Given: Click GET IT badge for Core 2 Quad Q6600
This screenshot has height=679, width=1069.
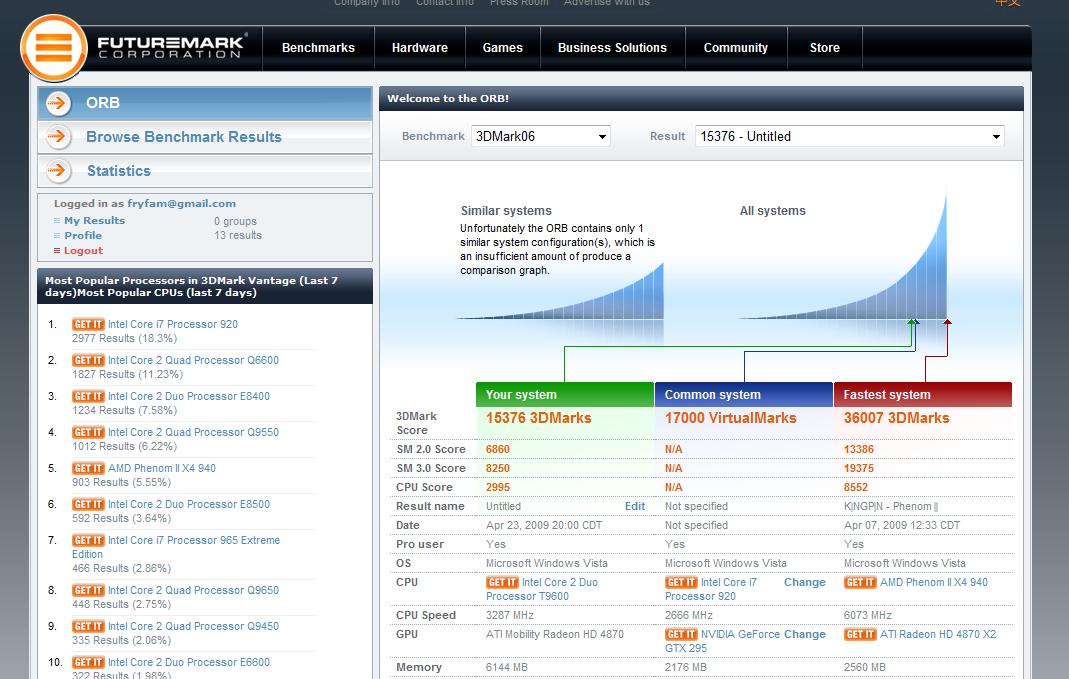Looking at the screenshot, I should coord(88,361).
